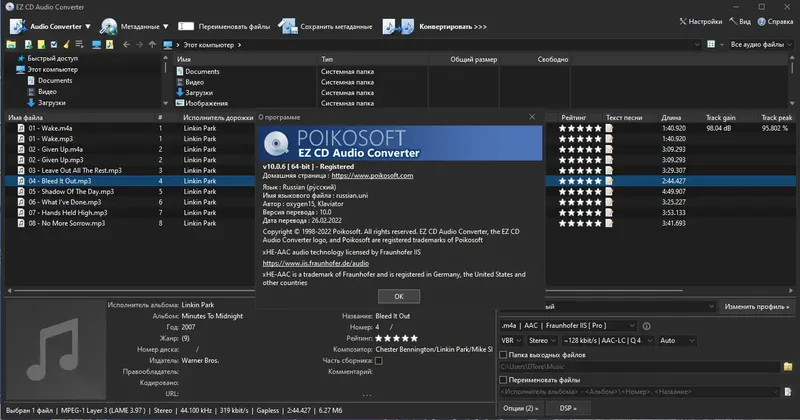Click the add files icon with green plus
Image resolution: width=800 pixels, height=420 pixels.
[x=29, y=45]
